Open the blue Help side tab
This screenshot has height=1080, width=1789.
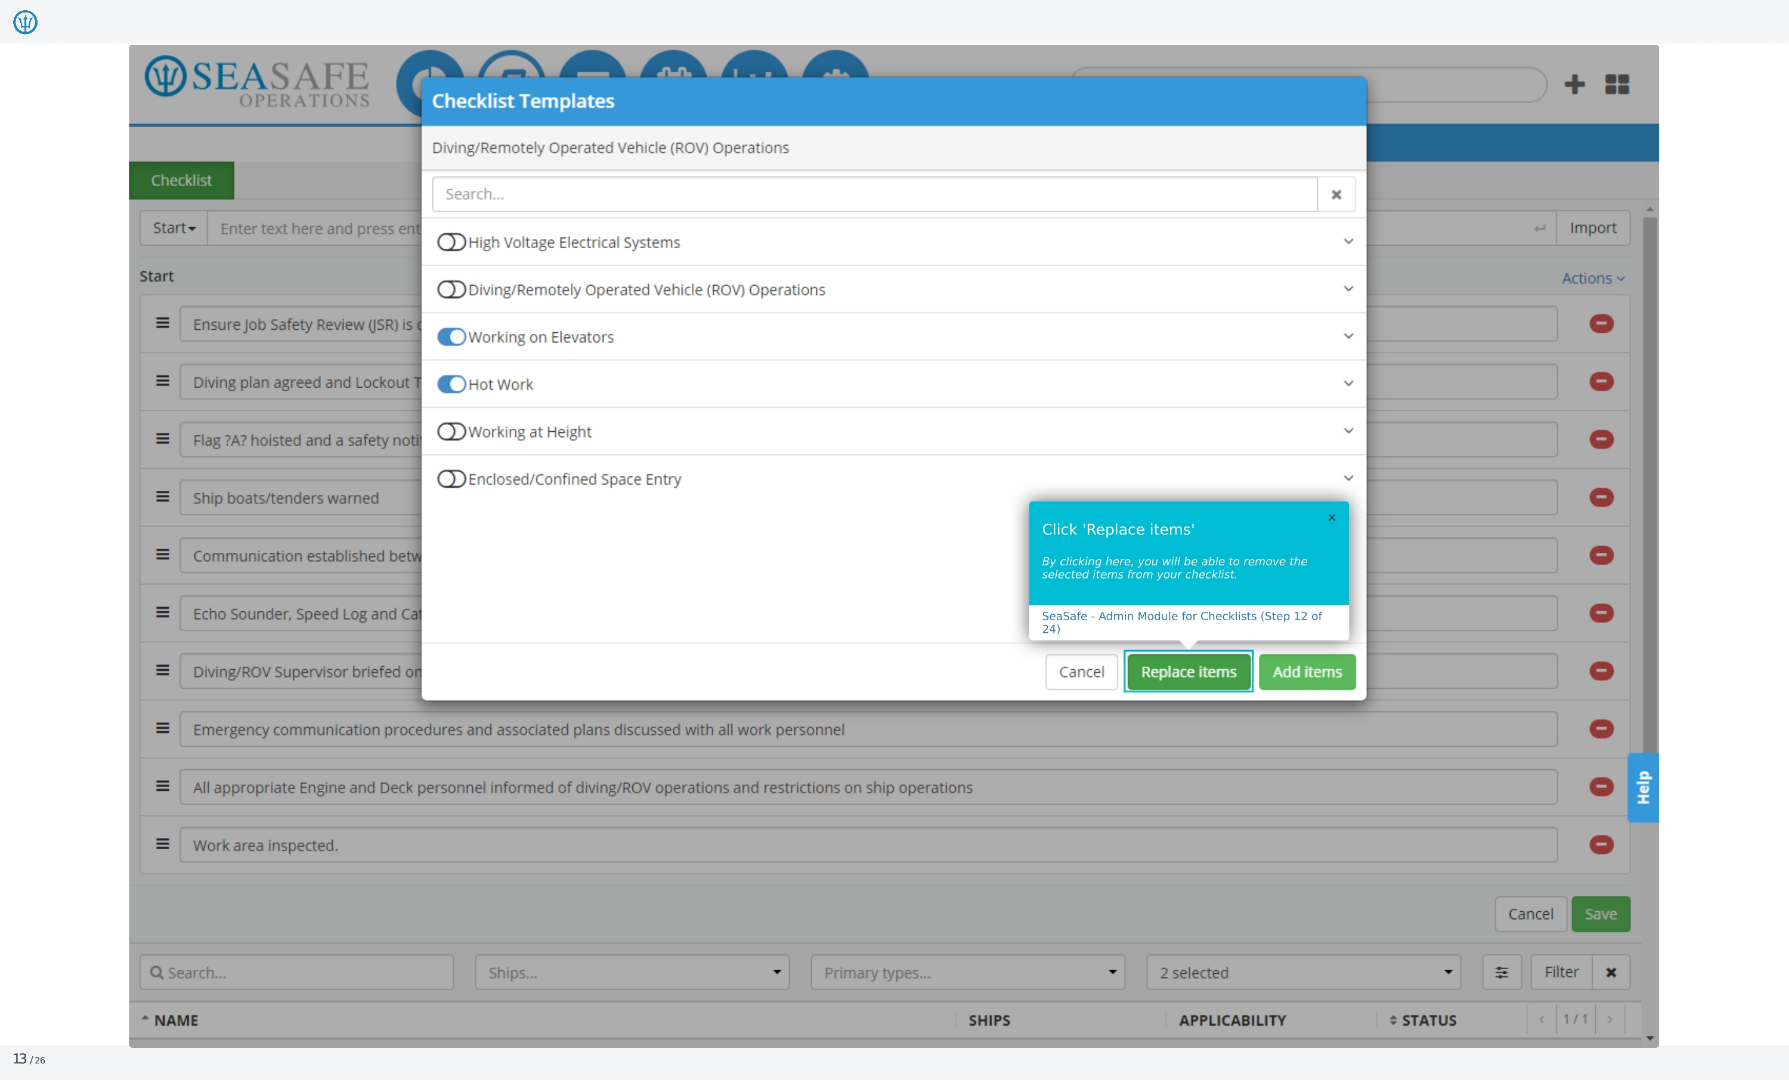pyautogui.click(x=1643, y=788)
